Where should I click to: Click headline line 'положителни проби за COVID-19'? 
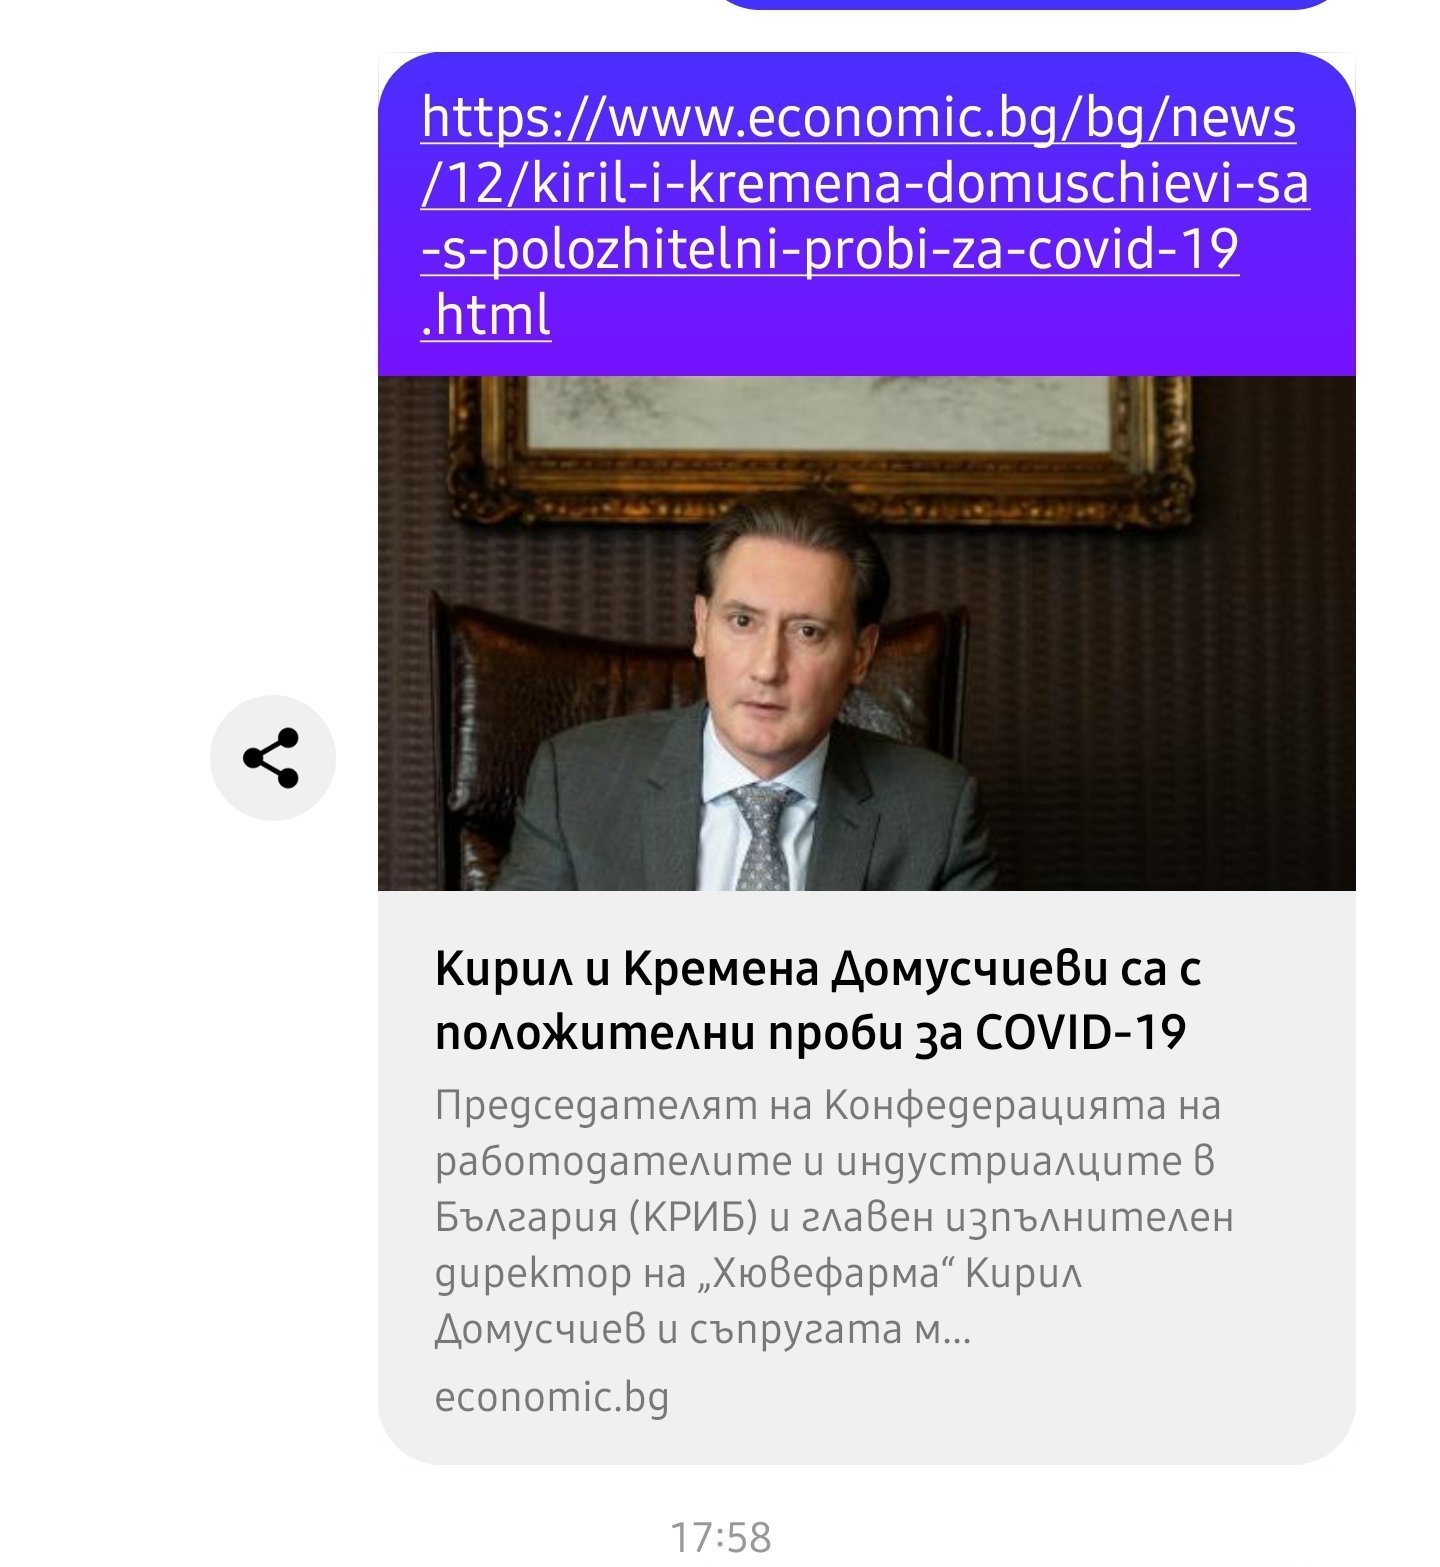pyautogui.click(x=811, y=1032)
